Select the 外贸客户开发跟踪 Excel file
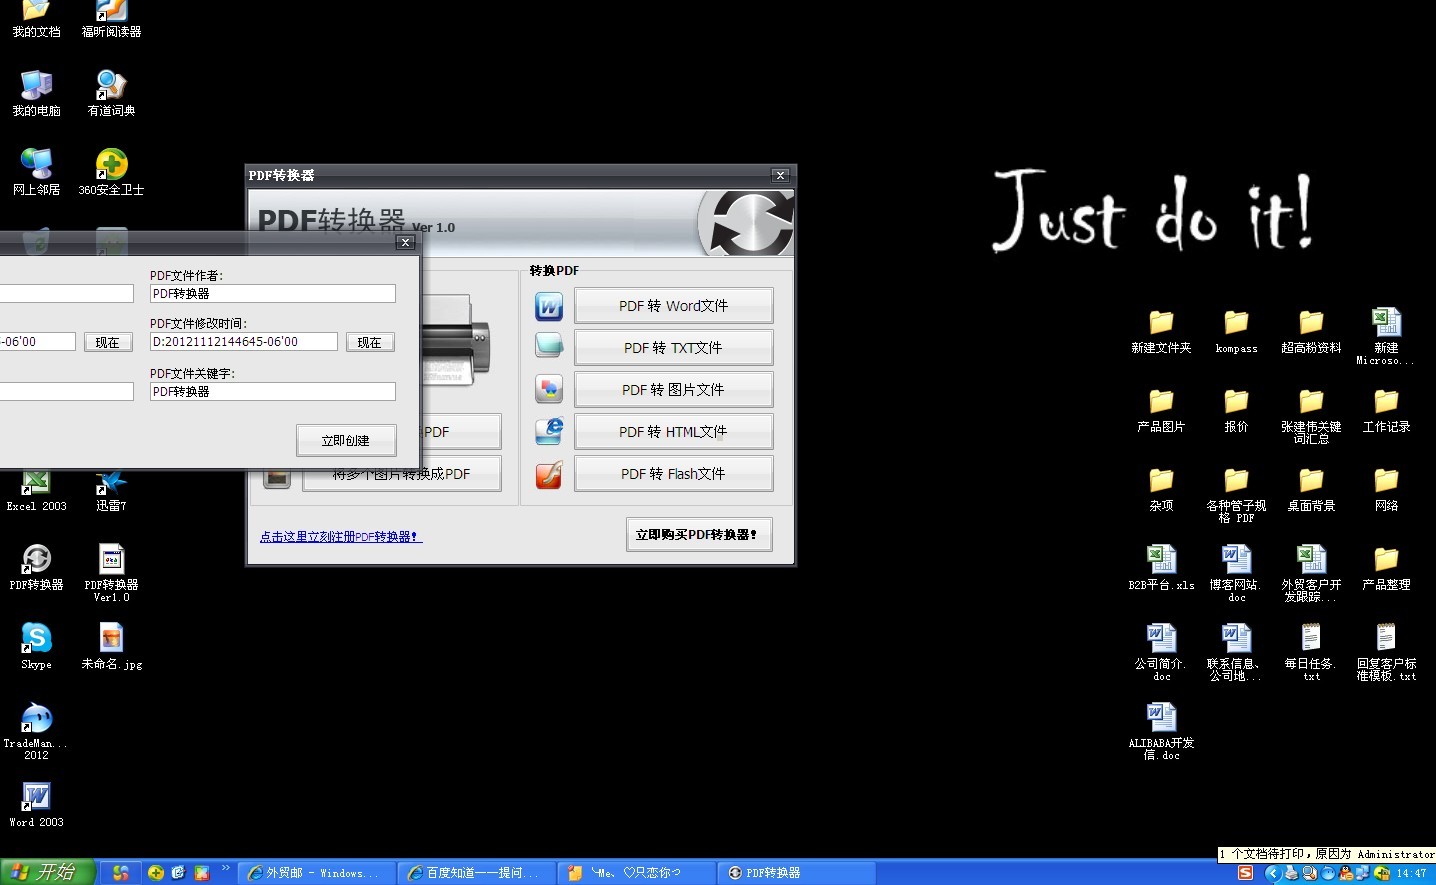The width and height of the screenshot is (1436, 885). click(x=1311, y=574)
